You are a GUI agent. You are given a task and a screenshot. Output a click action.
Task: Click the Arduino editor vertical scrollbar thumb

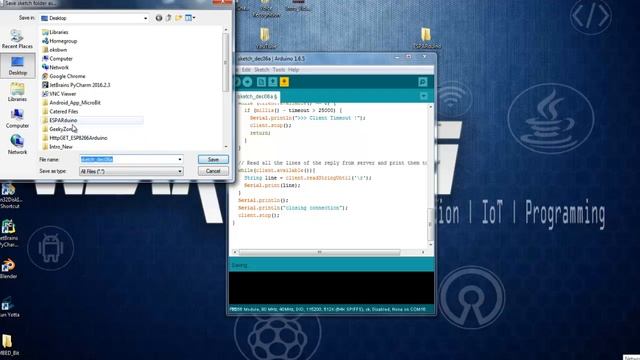(x=430, y=224)
